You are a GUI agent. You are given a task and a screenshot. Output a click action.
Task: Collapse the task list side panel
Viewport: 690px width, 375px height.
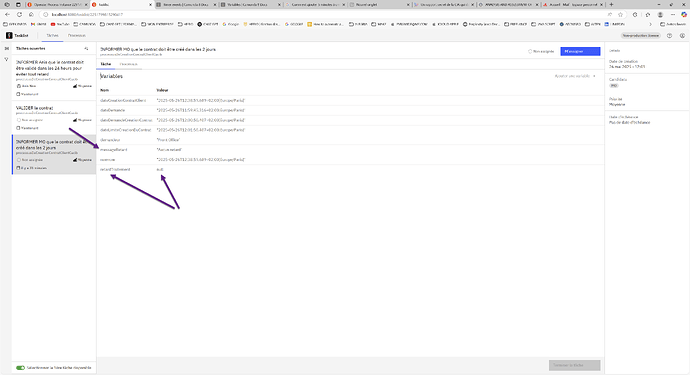coord(6,48)
